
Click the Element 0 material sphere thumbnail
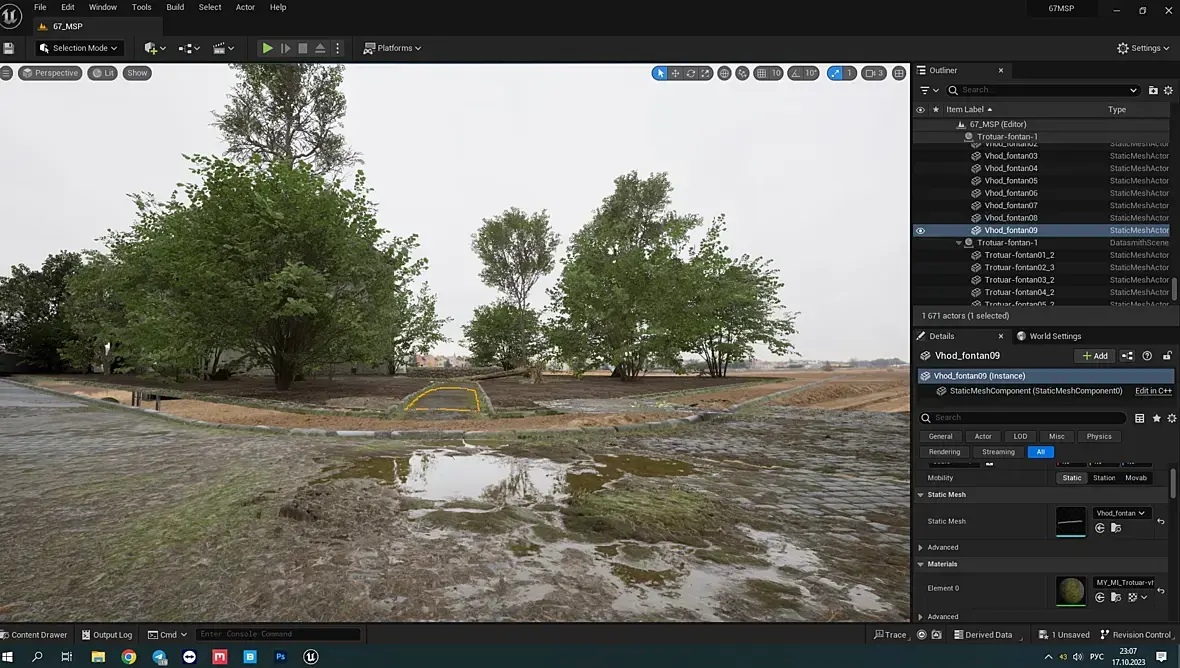pyautogui.click(x=1070, y=591)
